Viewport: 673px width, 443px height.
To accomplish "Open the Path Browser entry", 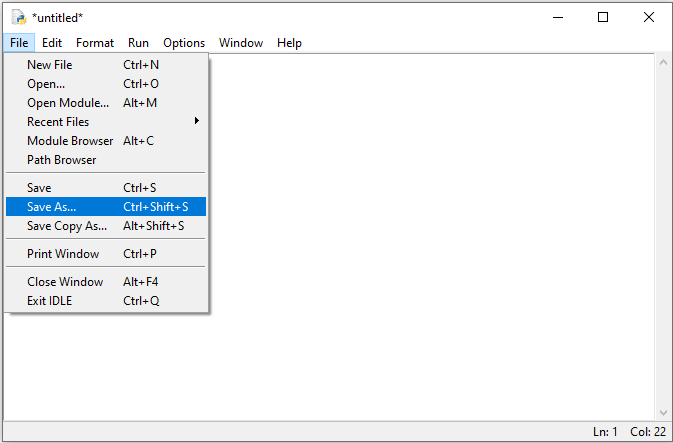I will tap(106, 160).
